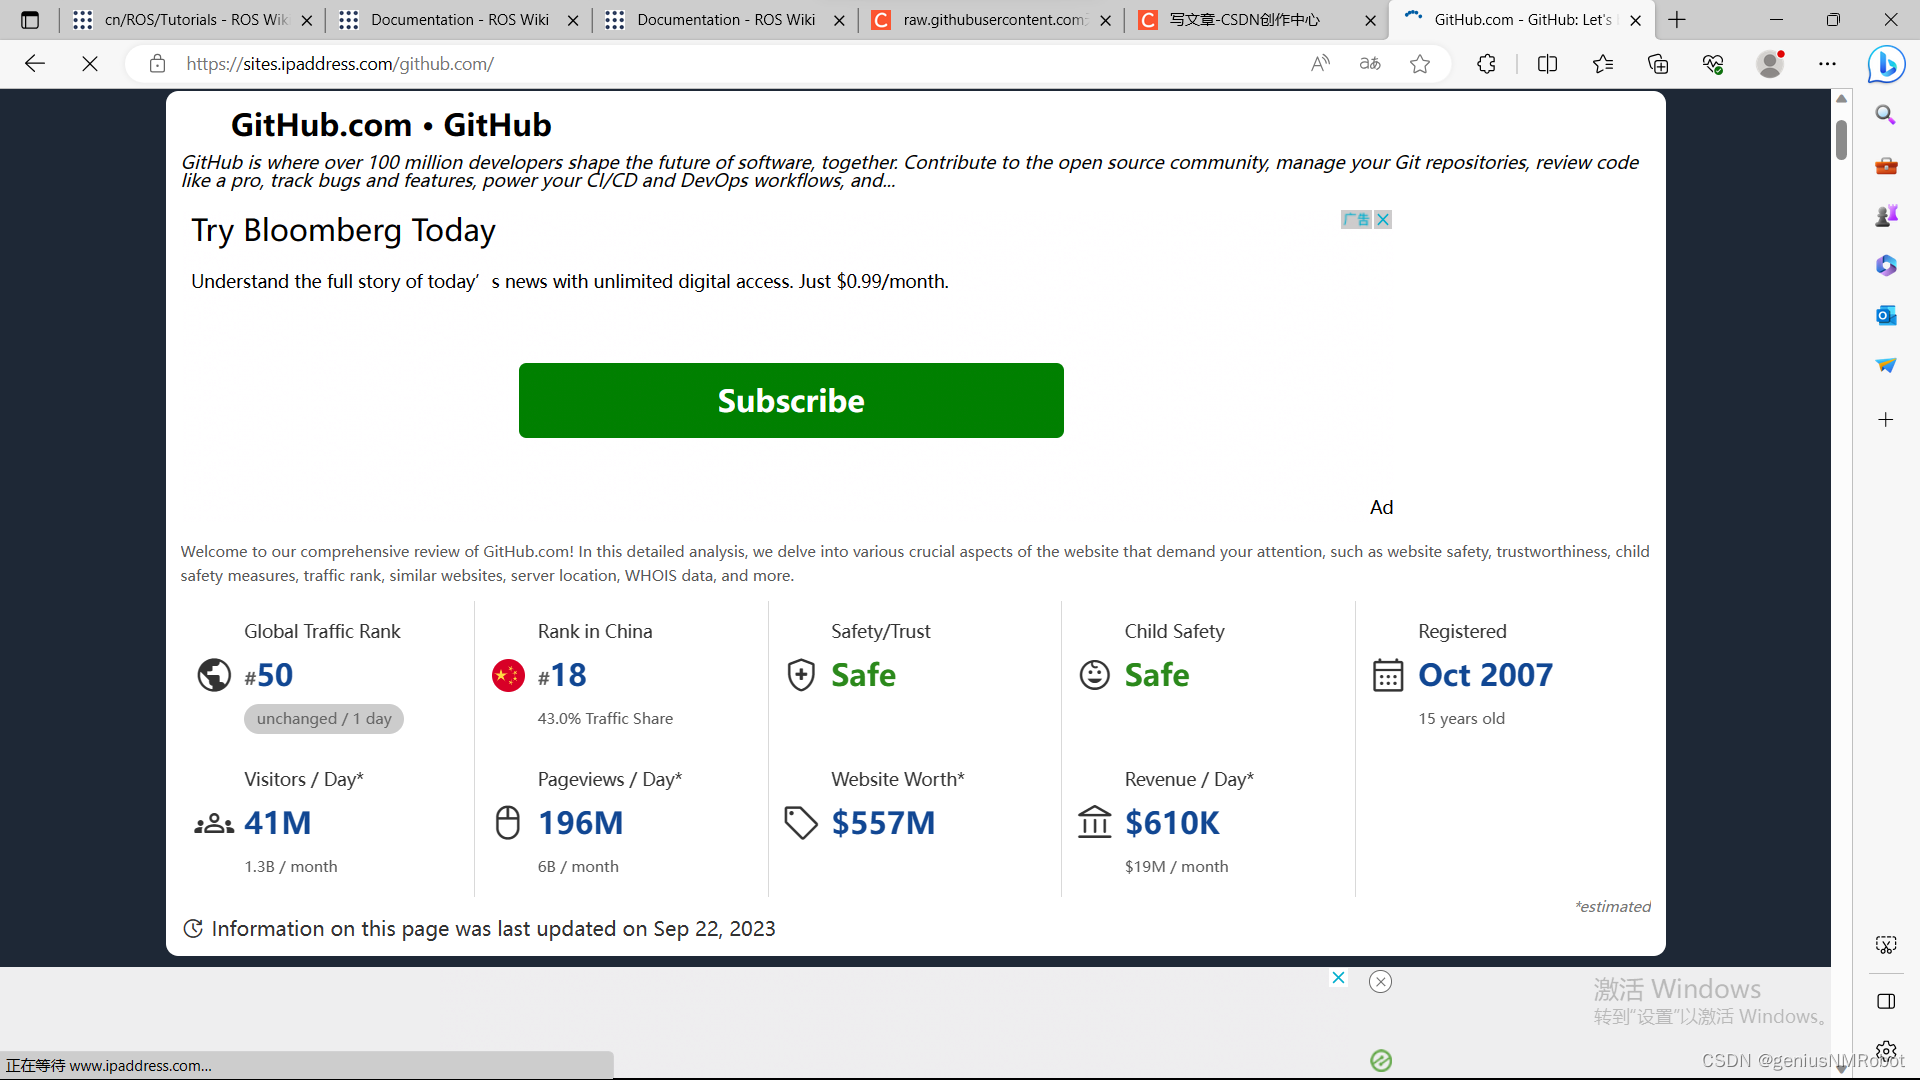Open the Collections icon
This screenshot has width=1920, height=1080.
coord(1658,64)
